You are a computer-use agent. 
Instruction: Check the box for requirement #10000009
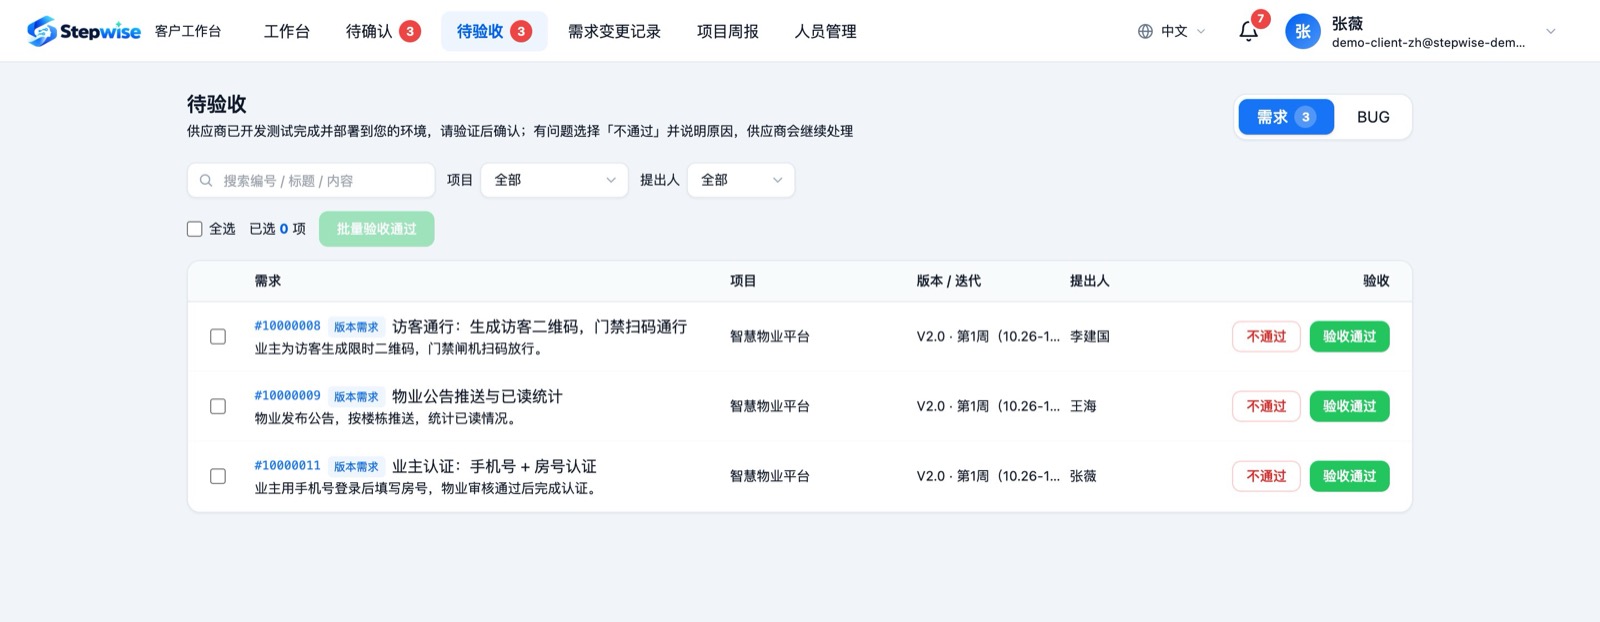point(218,407)
